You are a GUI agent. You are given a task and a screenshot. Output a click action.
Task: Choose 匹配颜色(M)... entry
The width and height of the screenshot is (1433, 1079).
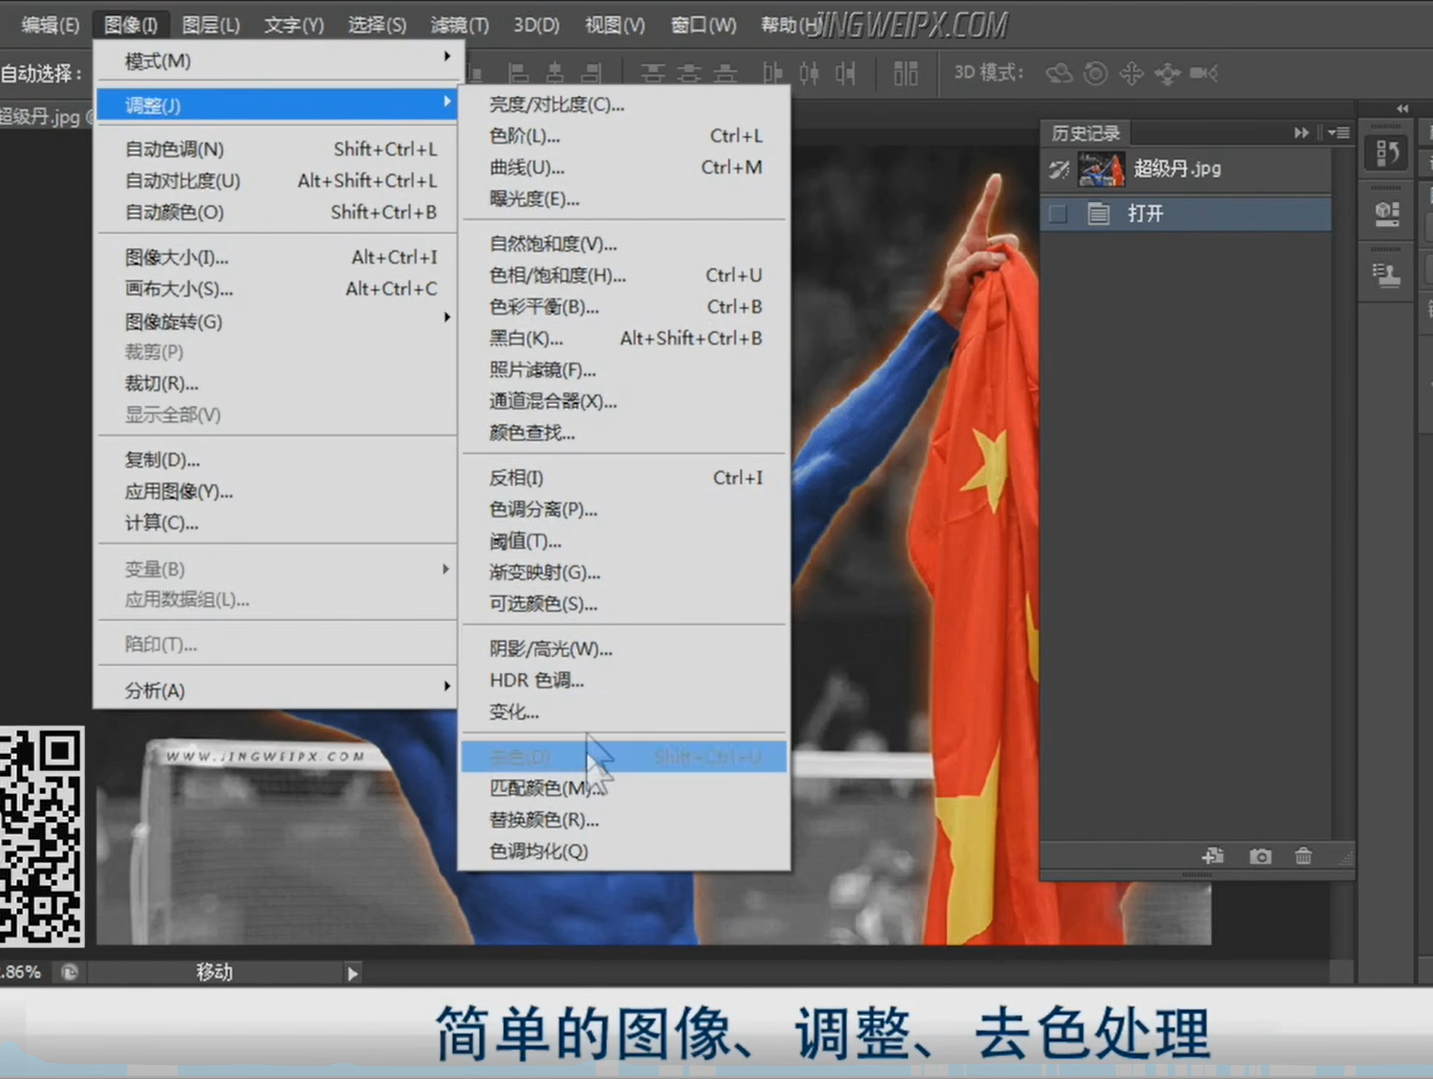point(624,788)
